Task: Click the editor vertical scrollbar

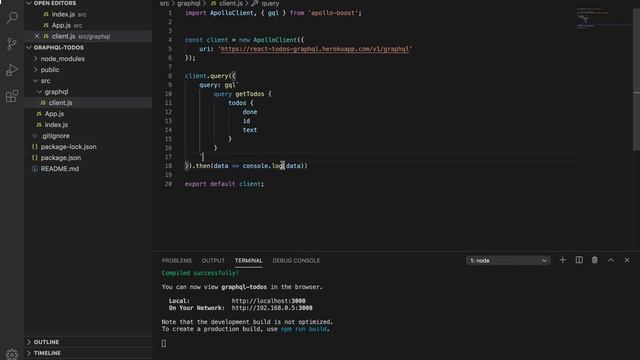Action: pyautogui.click(x=636, y=80)
